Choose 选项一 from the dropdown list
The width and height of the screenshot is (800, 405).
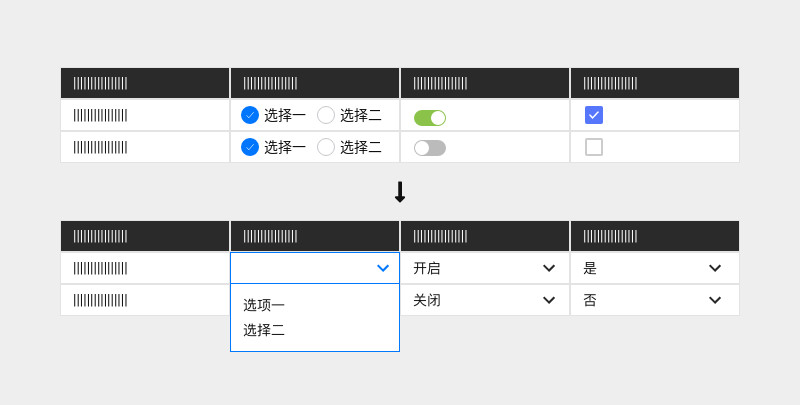coord(264,305)
